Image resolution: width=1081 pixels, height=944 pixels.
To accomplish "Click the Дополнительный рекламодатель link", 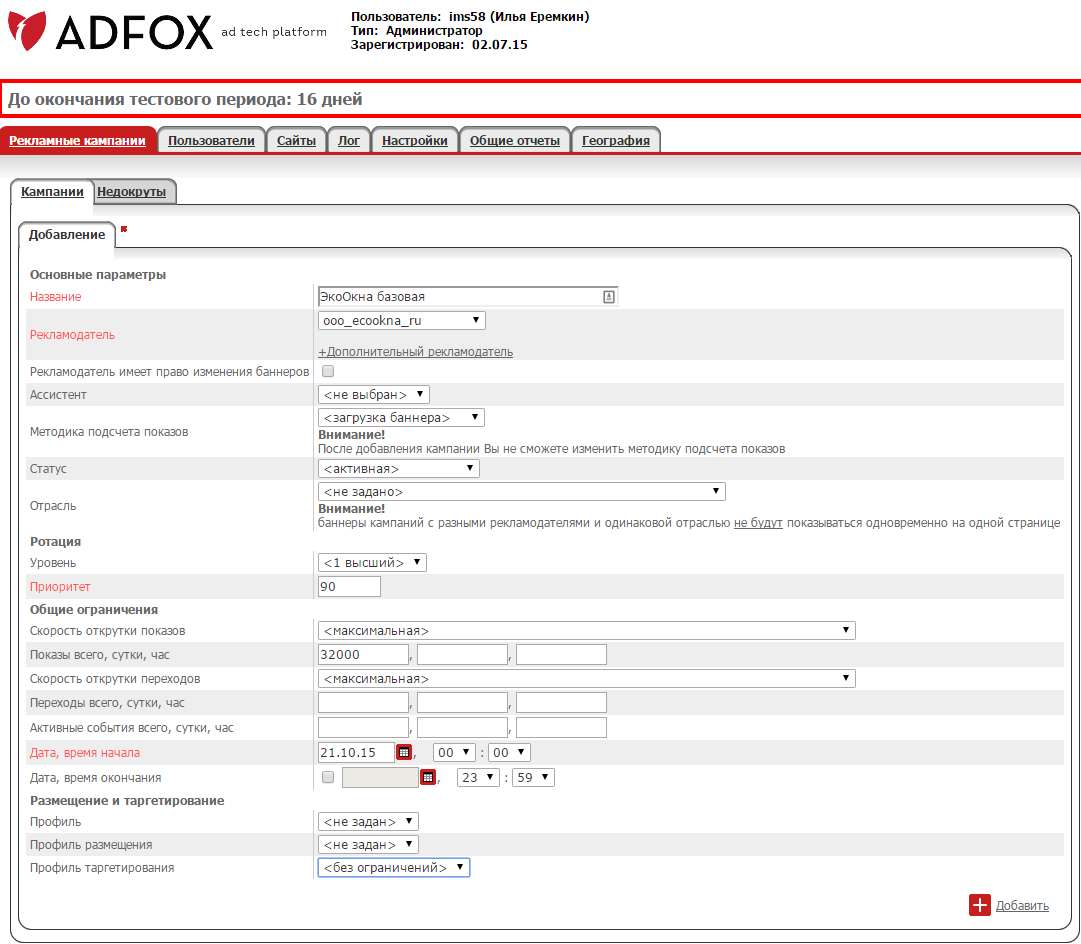I will pos(415,352).
